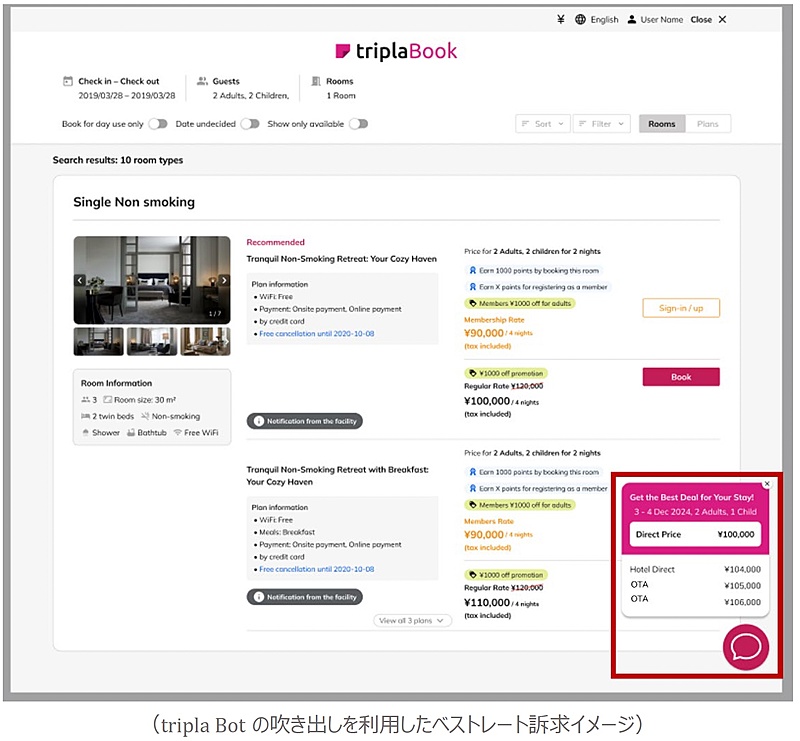Click the 2 twin beds icon
800x741 pixels.
[85, 416]
